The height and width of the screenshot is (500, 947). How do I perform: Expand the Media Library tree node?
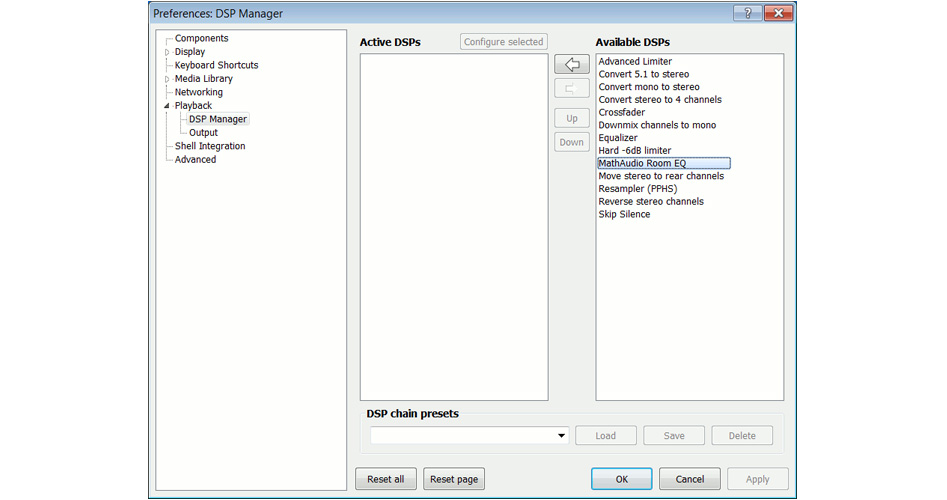167,79
